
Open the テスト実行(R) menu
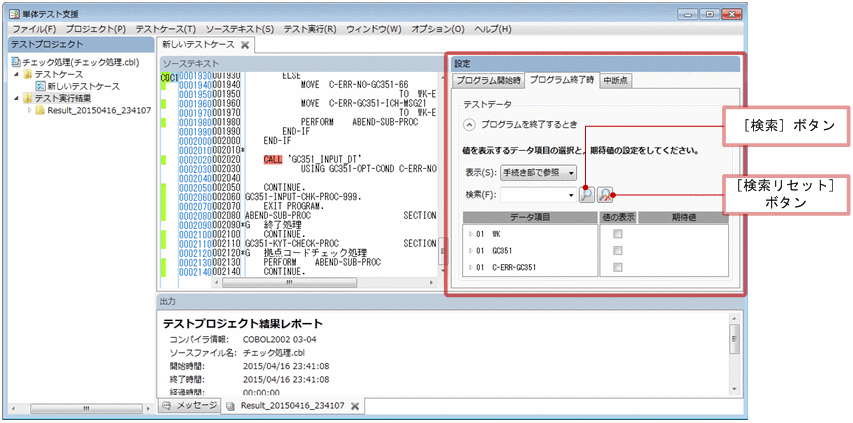click(x=310, y=29)
